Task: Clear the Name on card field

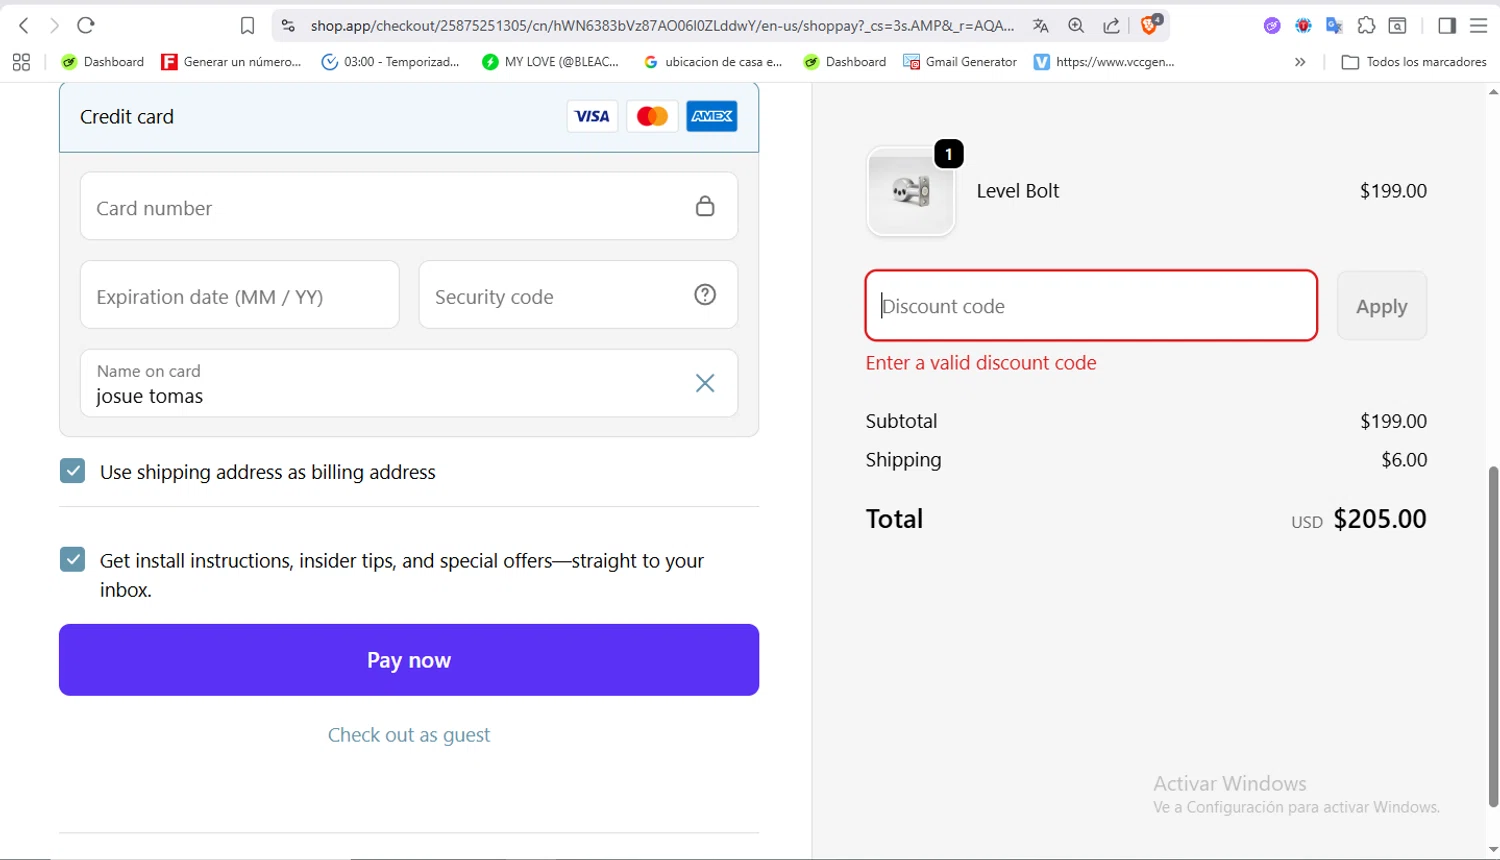Action: point(705,383)
